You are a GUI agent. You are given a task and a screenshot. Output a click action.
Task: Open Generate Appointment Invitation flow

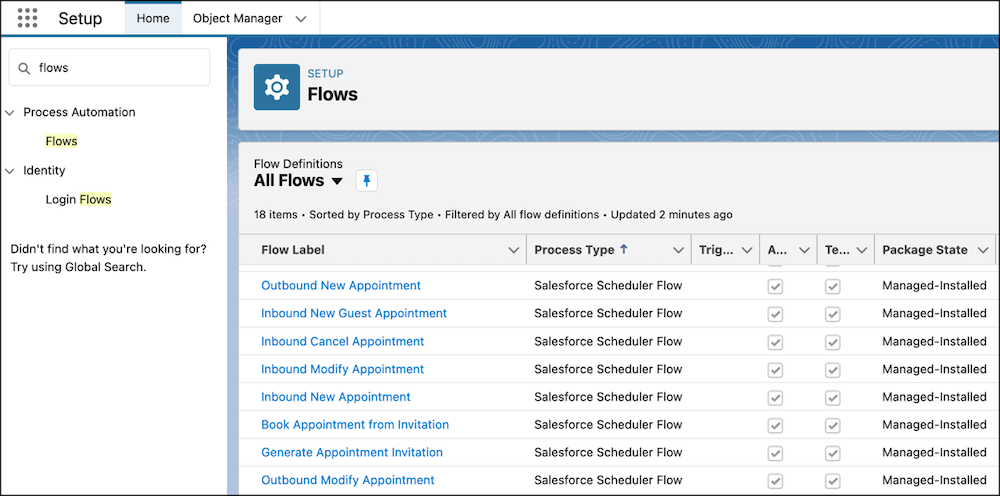(352, 453)
